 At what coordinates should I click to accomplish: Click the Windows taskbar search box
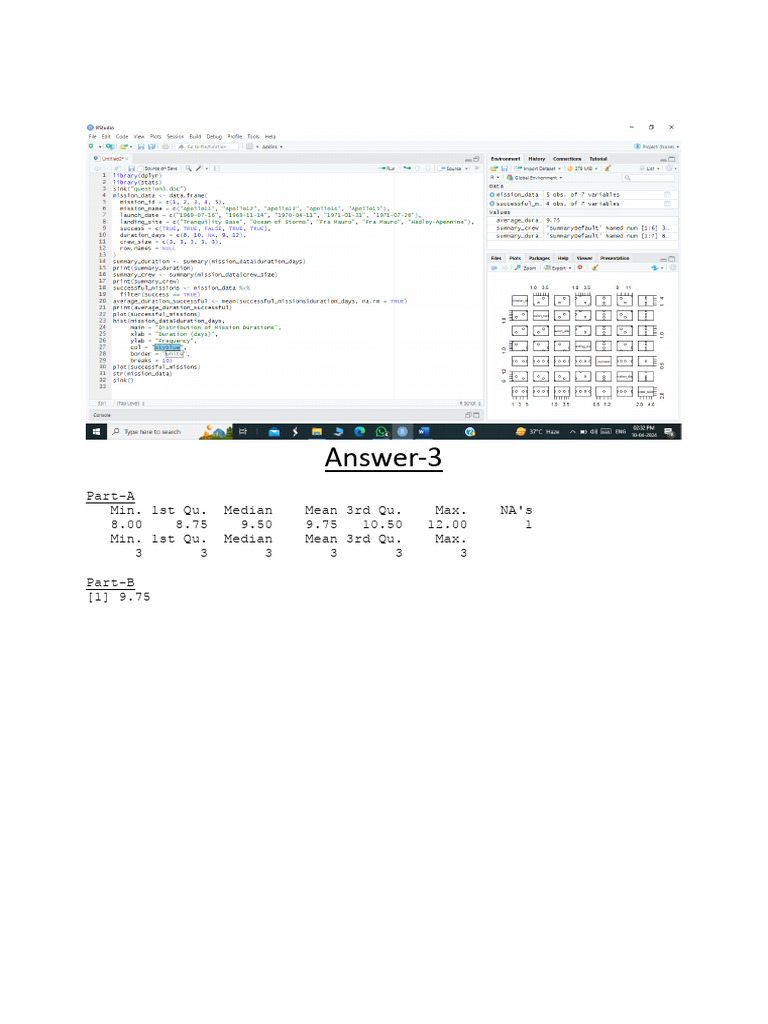coord(150,431)
